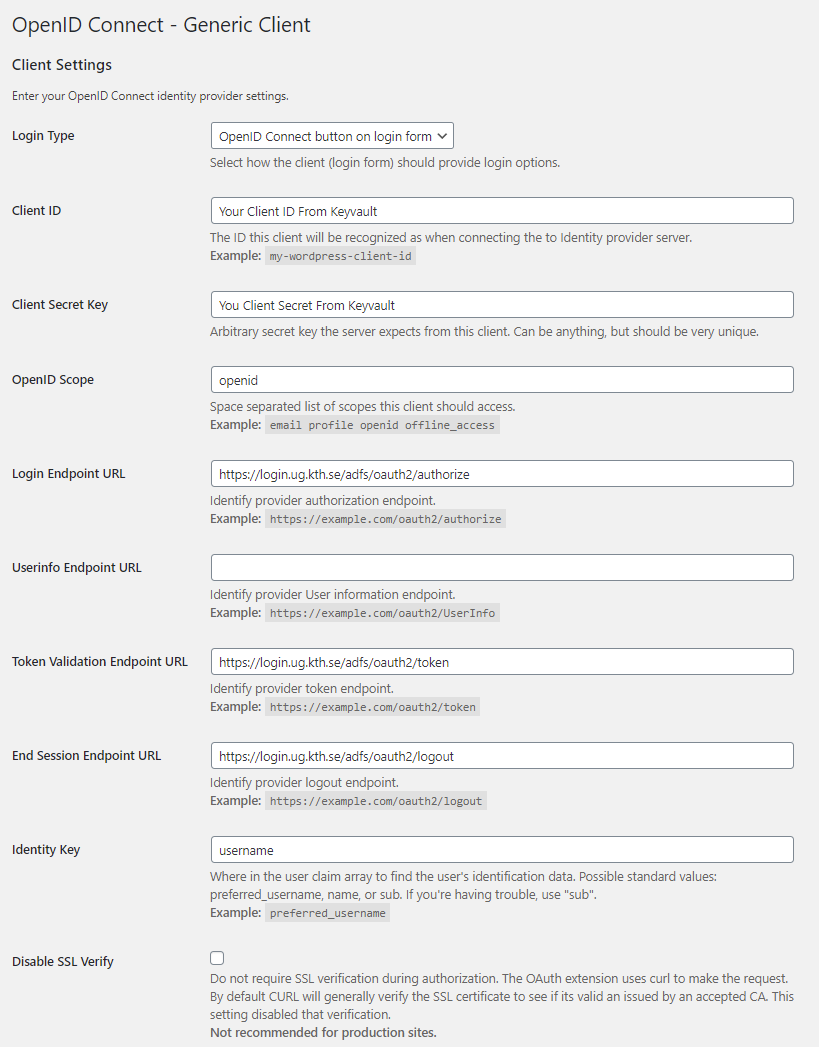The height and width of the screenshot is (1047, 819).
Task: Click the my-wordpress-client-id example code
Action: pyautogui.click(x=341, y=256)
